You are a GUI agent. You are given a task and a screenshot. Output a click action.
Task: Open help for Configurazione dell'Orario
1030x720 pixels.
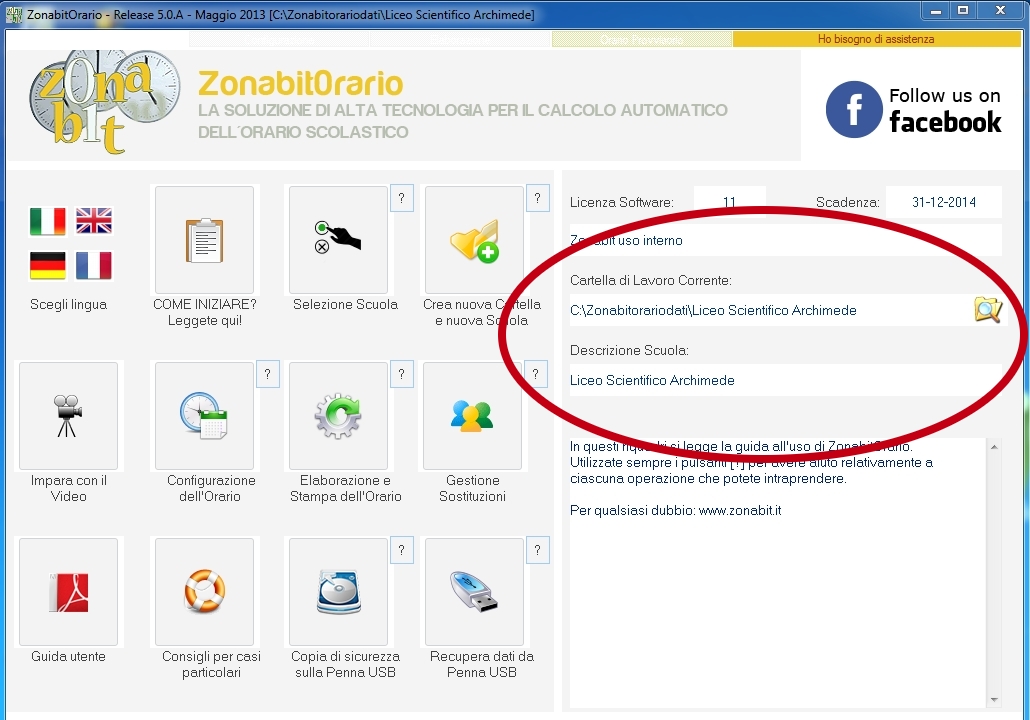(x=267, y=374)
